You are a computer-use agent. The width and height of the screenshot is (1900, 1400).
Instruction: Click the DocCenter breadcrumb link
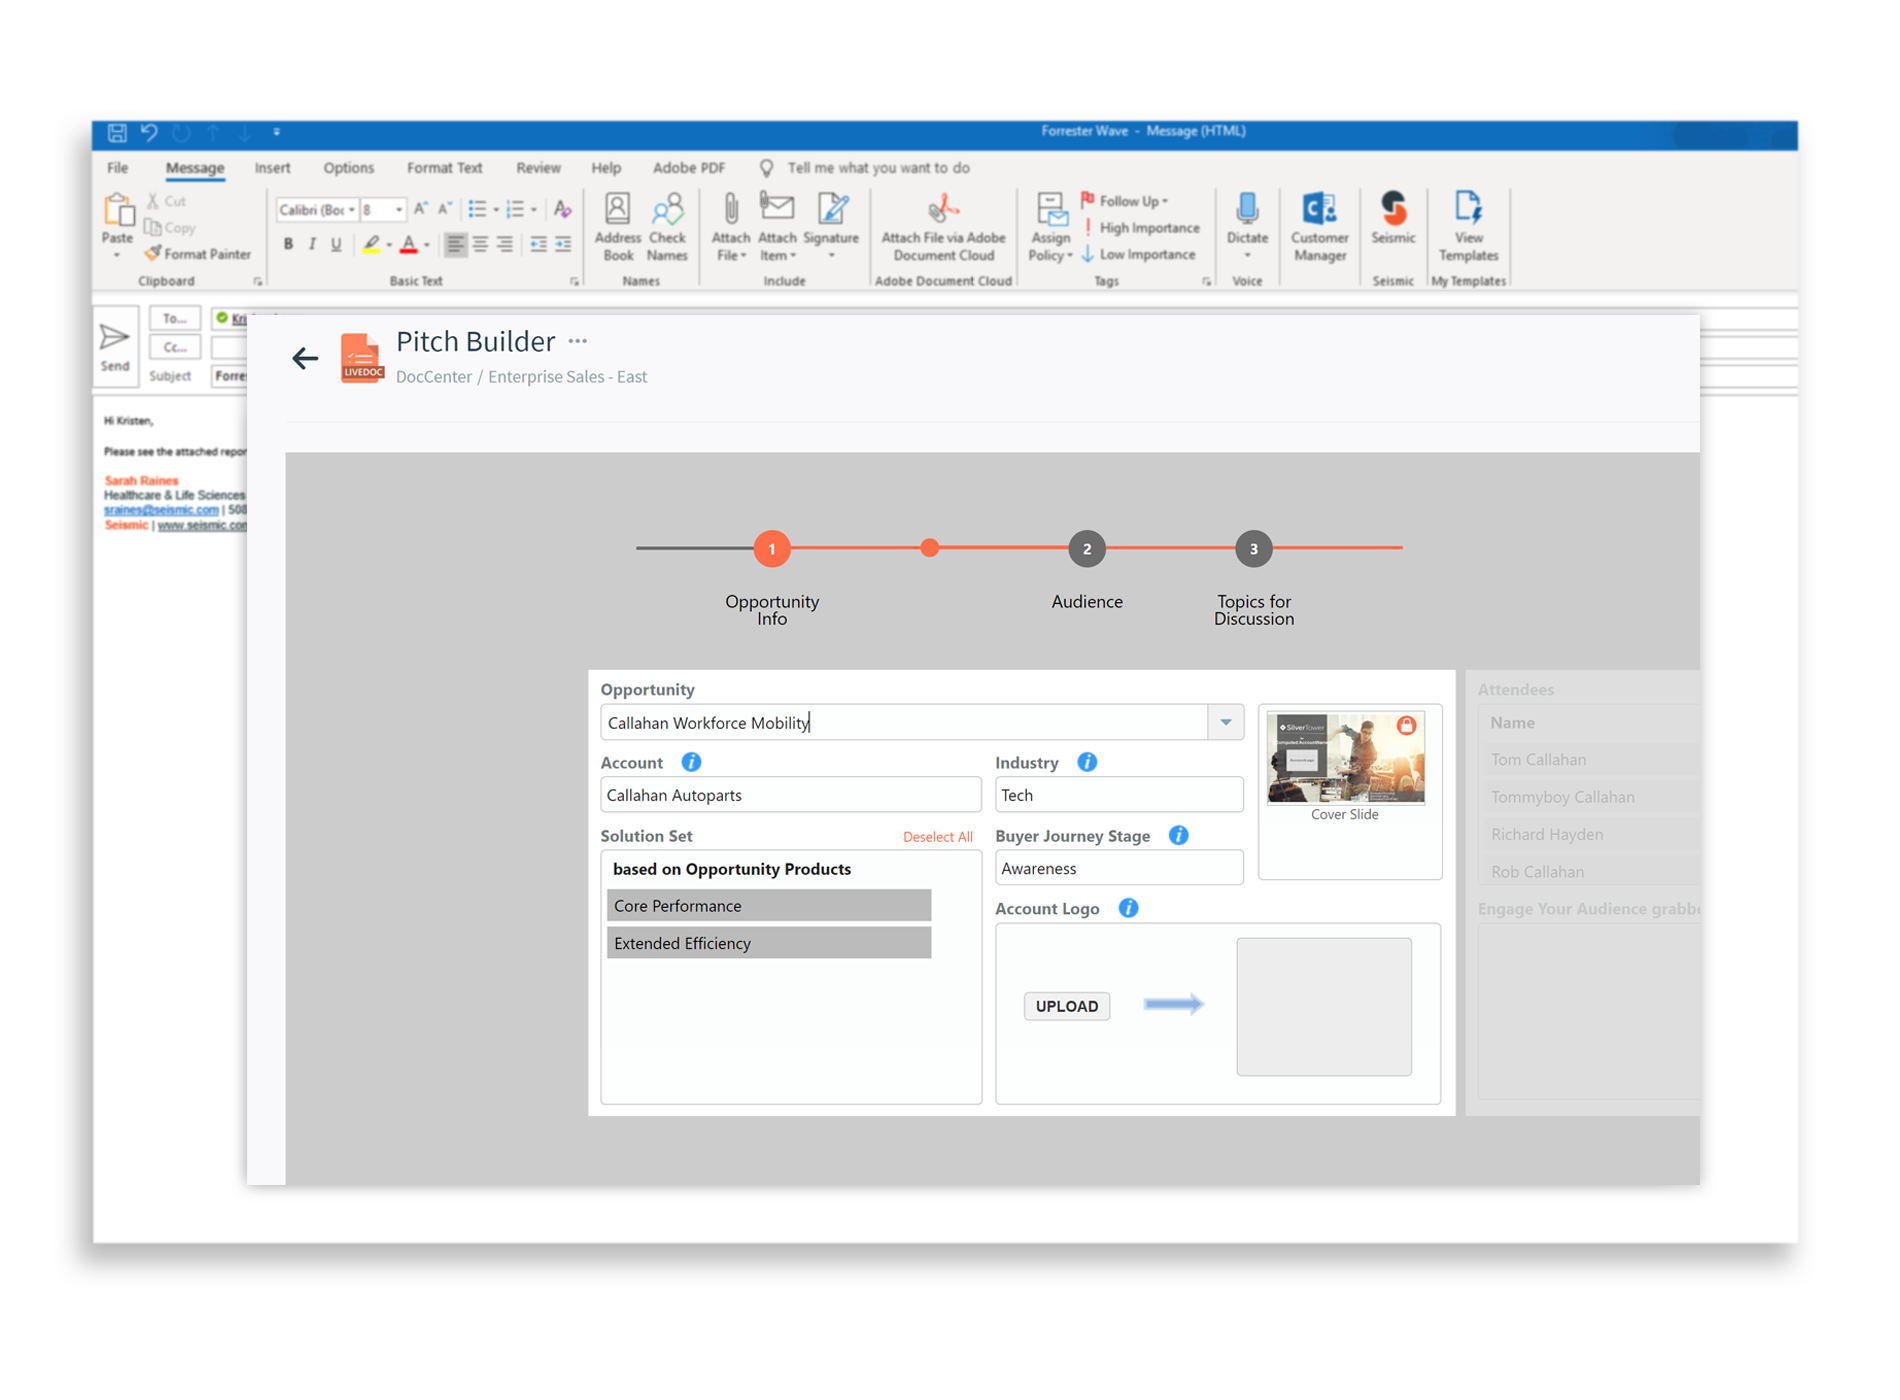click(433, 377)
